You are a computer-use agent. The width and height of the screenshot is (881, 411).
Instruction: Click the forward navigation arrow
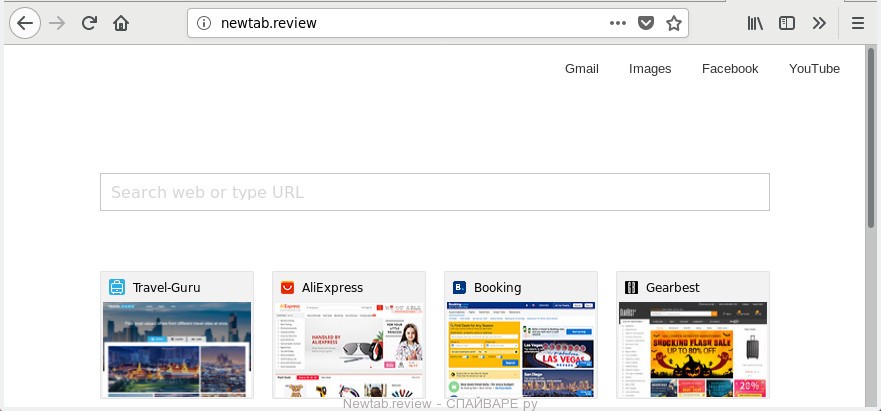(57, 23)
